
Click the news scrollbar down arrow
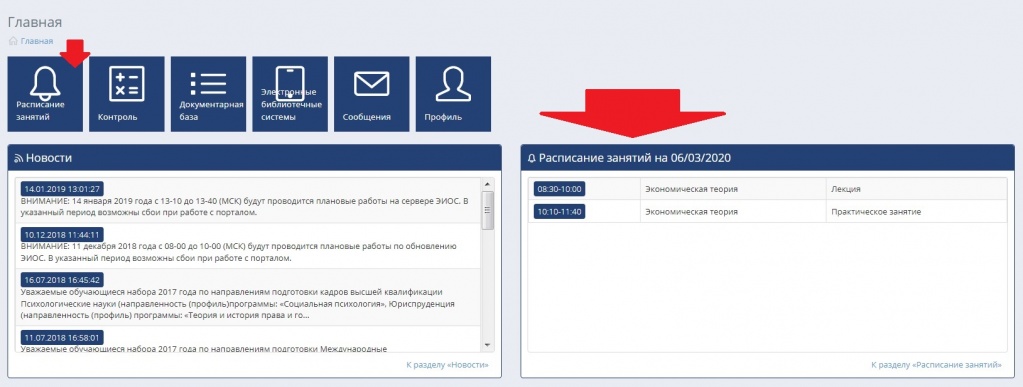pyautogui.click(x=487, y=345)
